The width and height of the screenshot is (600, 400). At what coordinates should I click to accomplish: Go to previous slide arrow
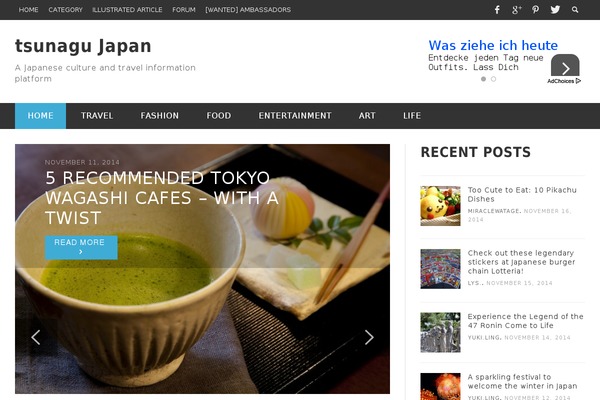(36, 337)
